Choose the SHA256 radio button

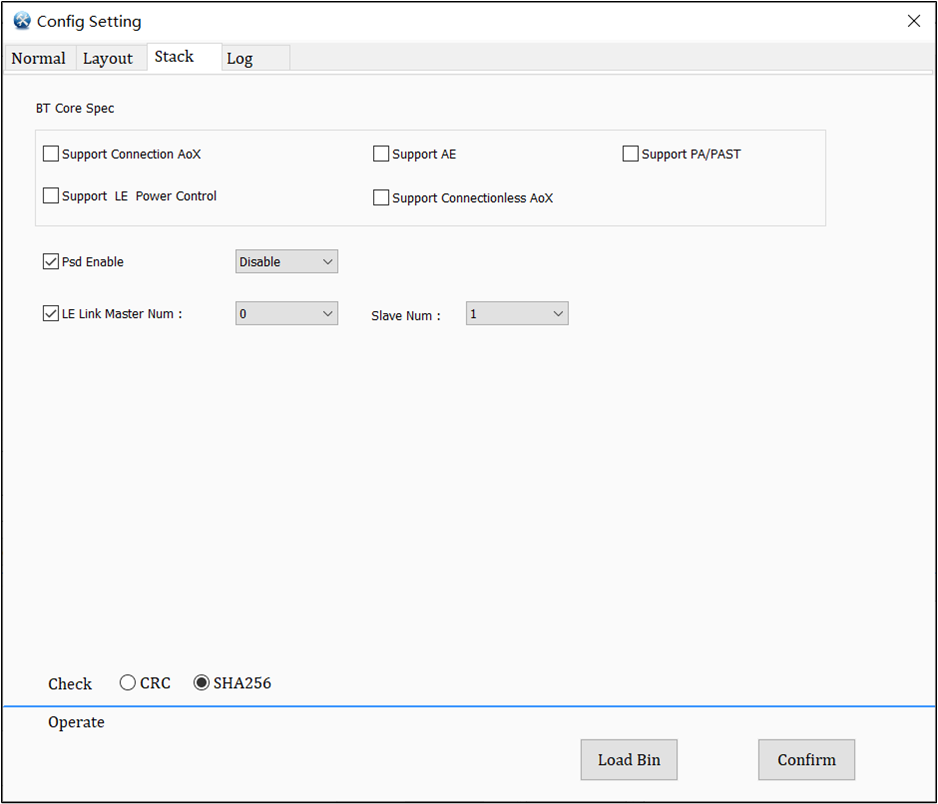pyautogui.click(x=202, y=683)
